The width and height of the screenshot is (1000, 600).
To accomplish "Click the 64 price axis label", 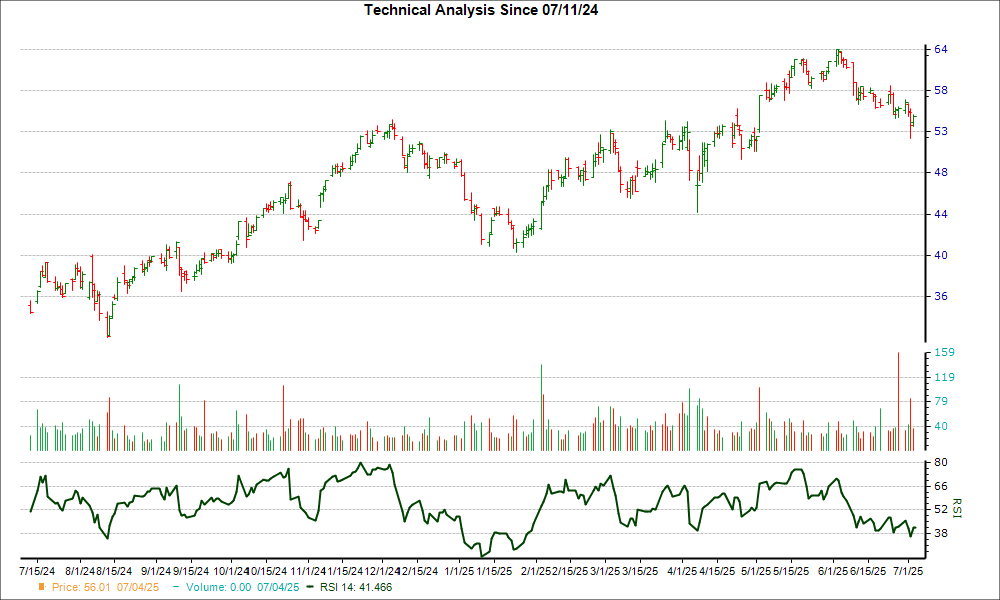I will click(941, 49).
